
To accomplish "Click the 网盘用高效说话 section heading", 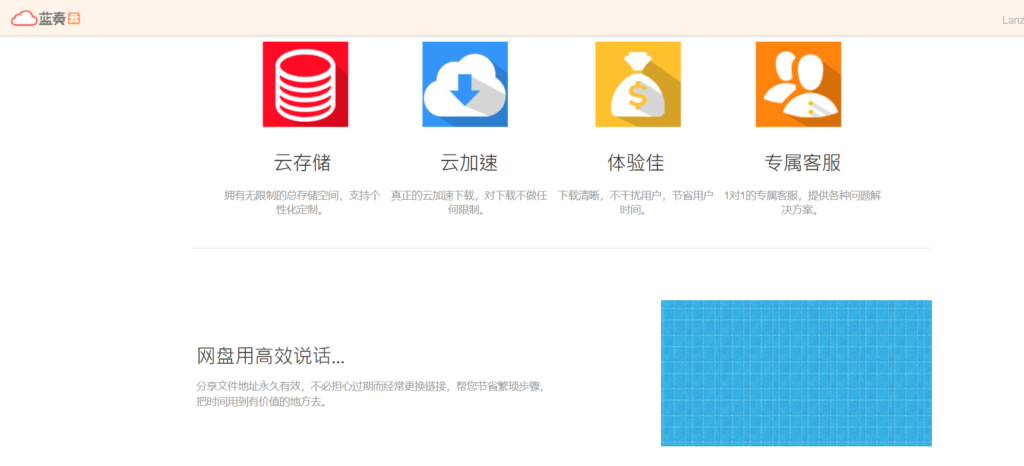I will tap(271, 356).
